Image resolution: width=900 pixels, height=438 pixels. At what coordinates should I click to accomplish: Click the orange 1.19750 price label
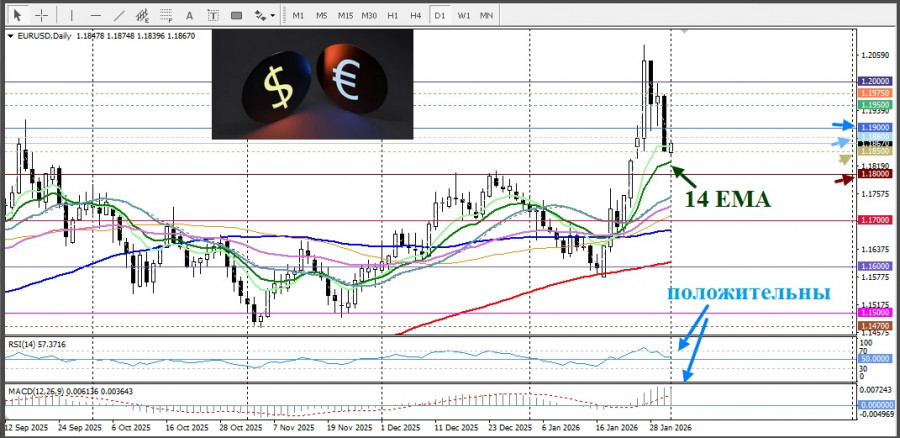(x=874, y=93)
